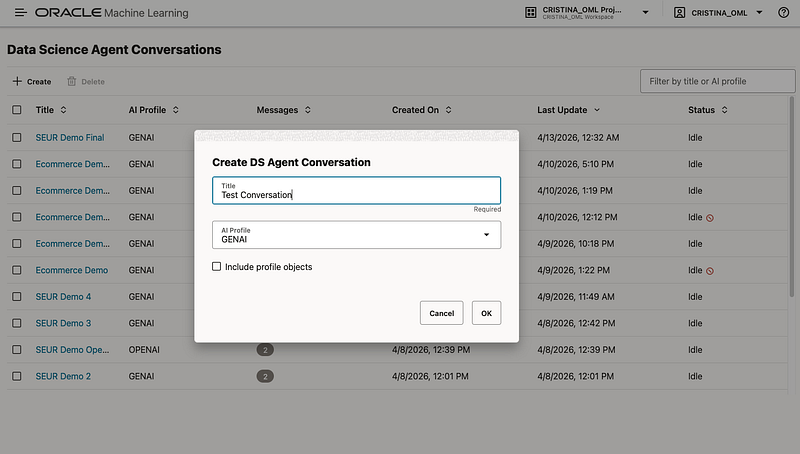Click the CRISTINA_OML user avatar icon
This screenshot has height=454, width=800.
click(680, 13)
